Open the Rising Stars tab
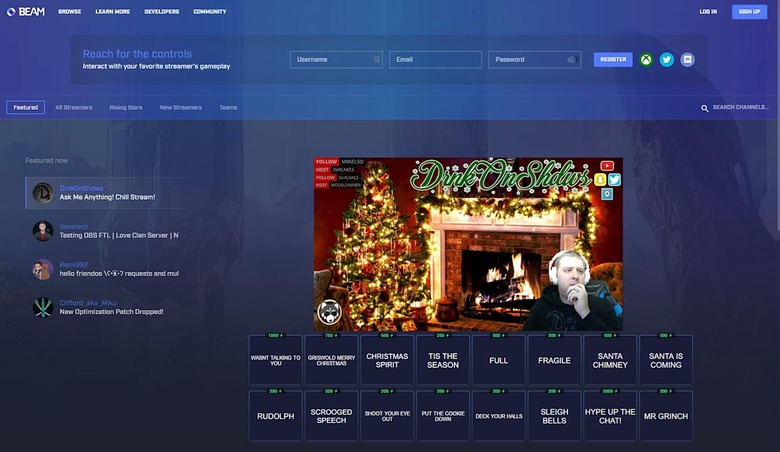The width and height of the screenshot is (780, 452). [x=126, y=107]
